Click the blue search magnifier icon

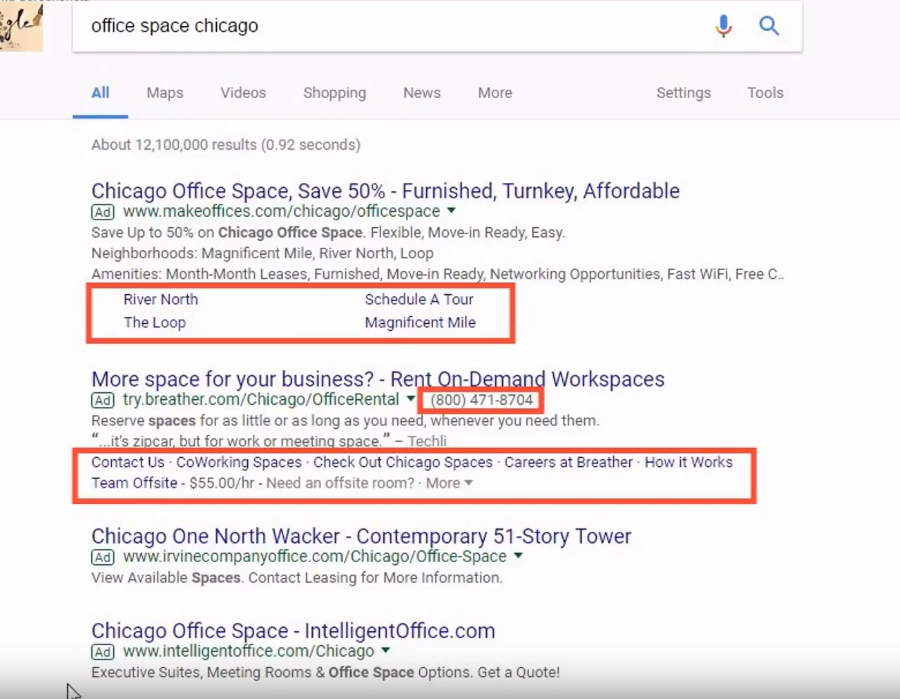[769, 26]
